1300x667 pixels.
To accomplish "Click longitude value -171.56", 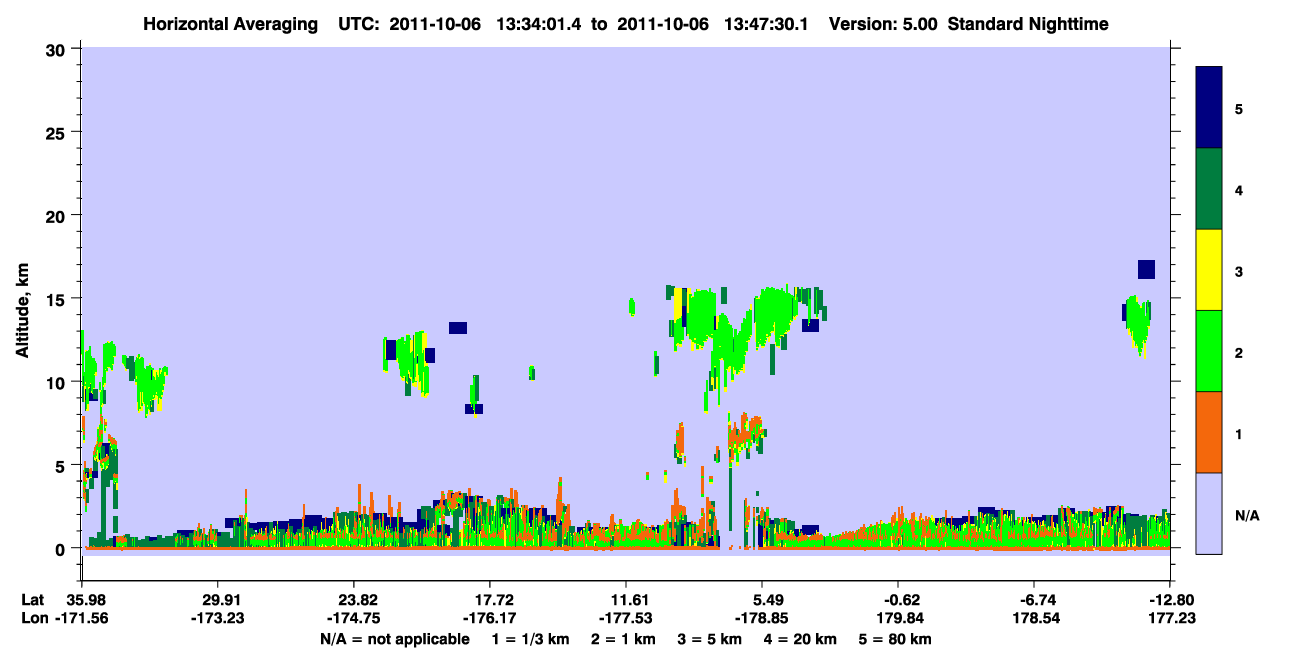I will pos(82,619).
